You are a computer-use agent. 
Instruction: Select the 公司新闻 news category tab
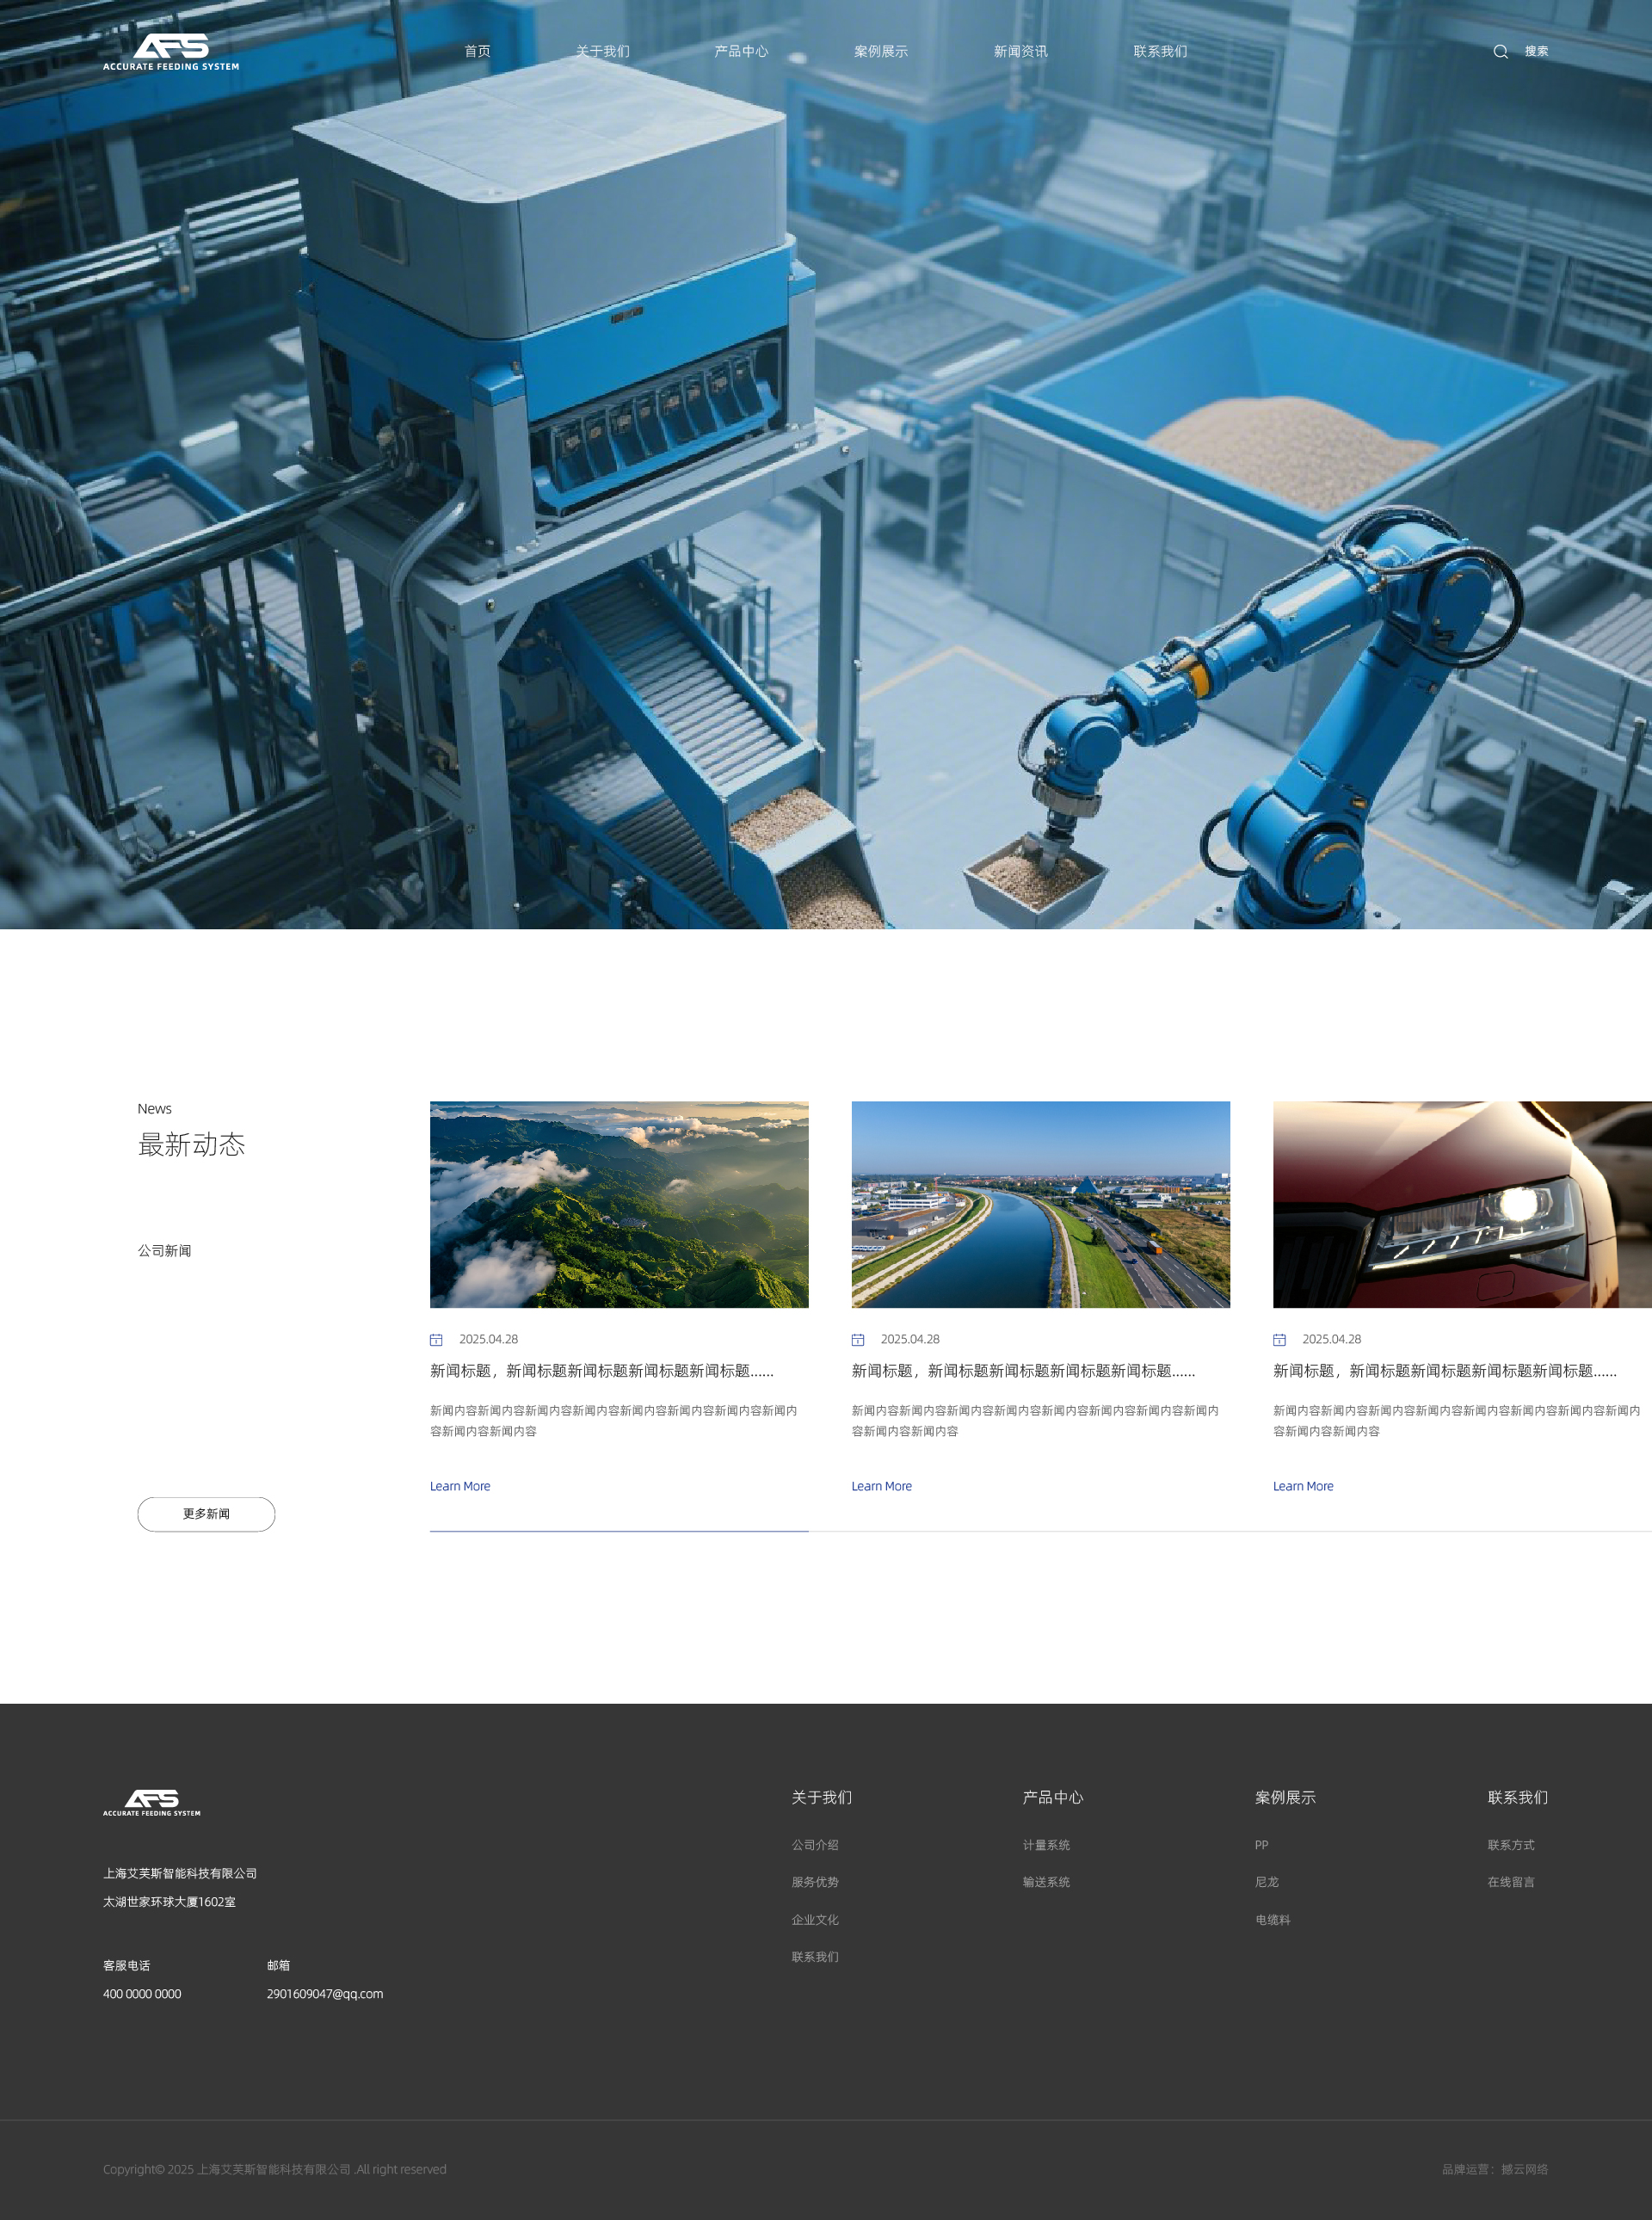pos(164,1251)
